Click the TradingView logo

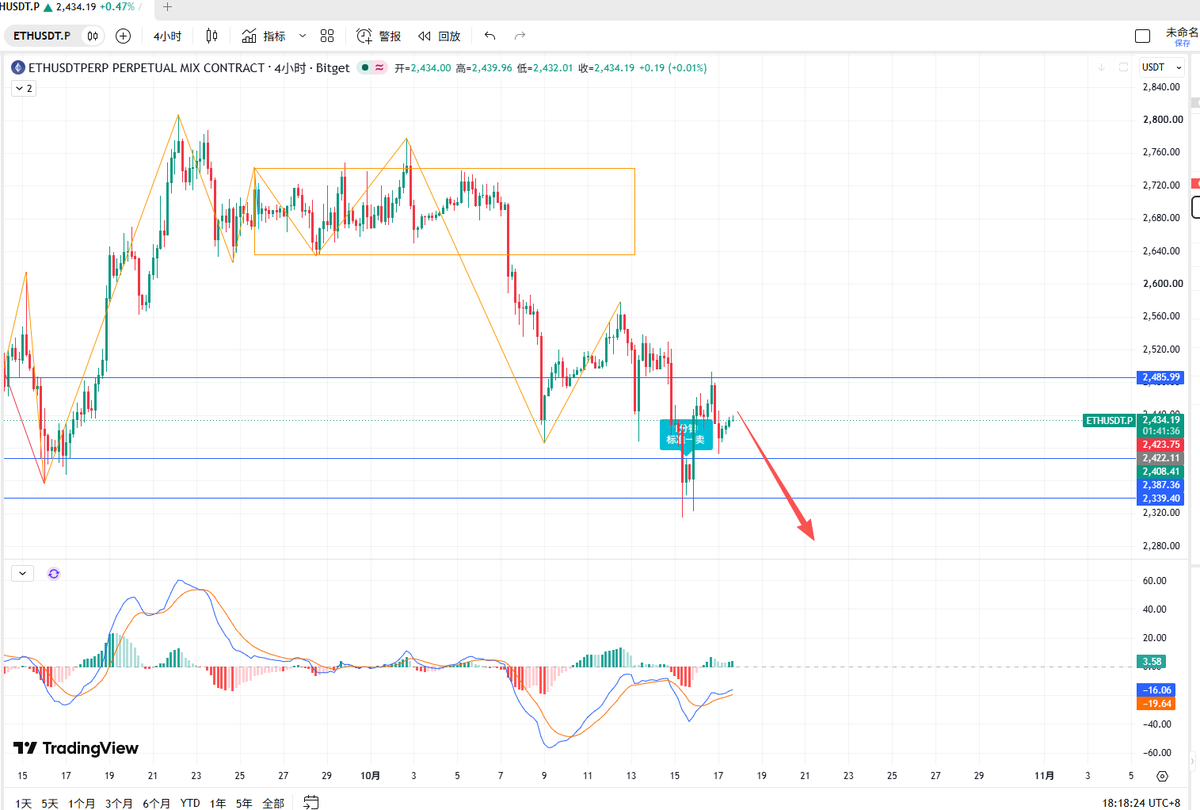(76, 748)
